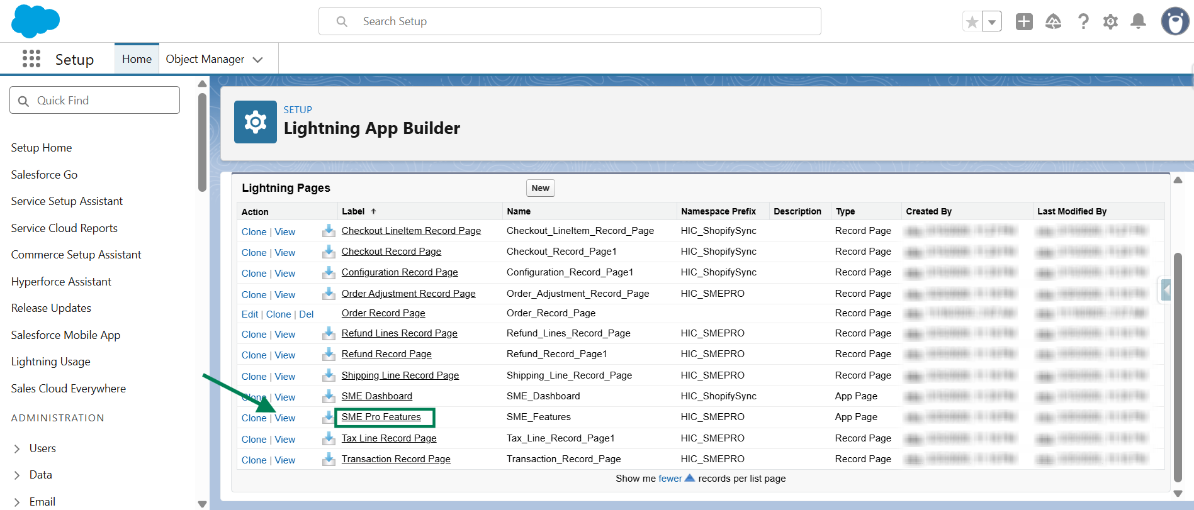Screen dimensions: 1194x510
Task: Click the Trailhead guidance icon
Action: pyautogui.click(x=1053, y=21)
